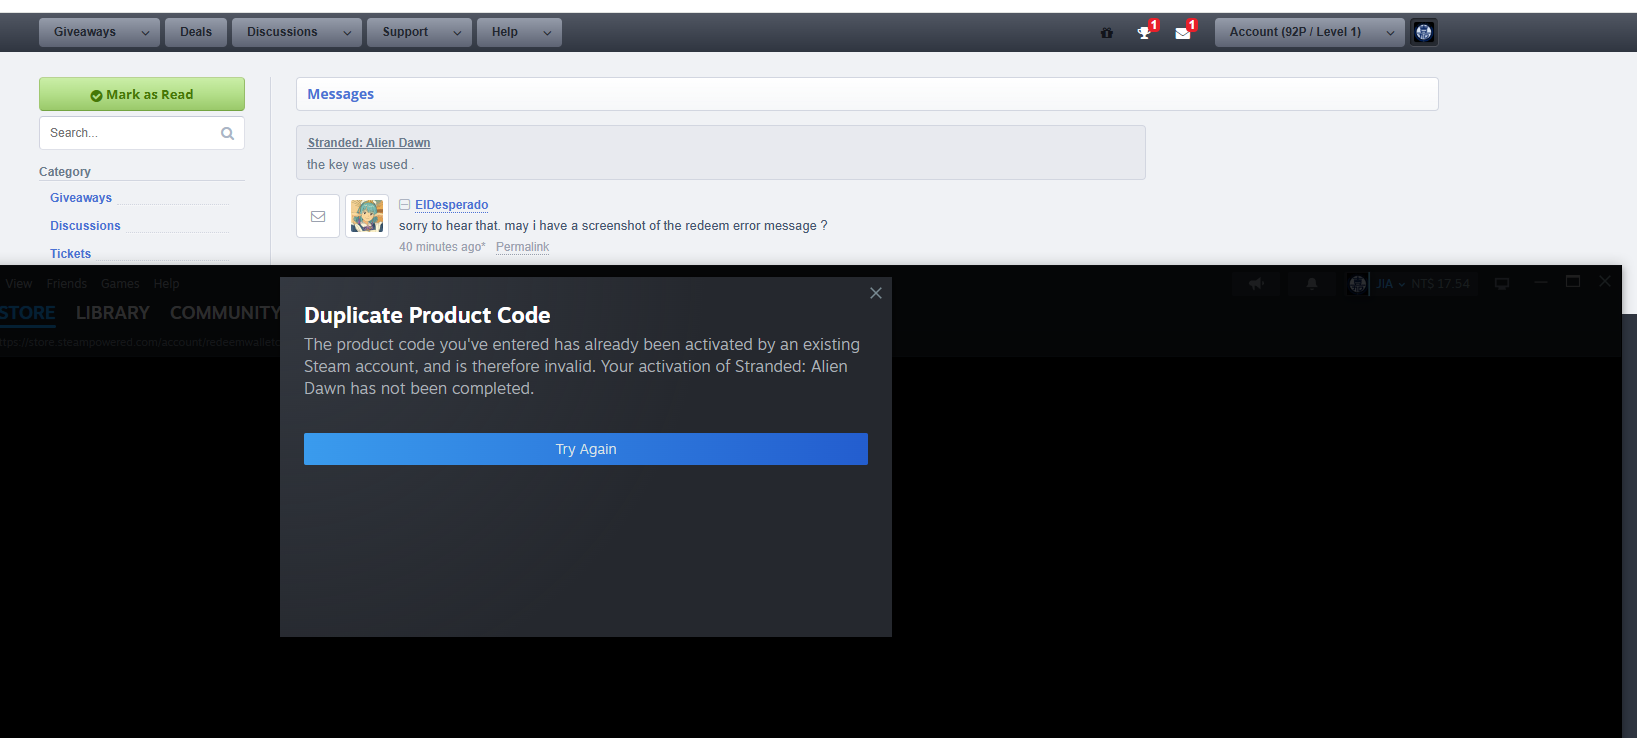
Task: Close the Steam window
Action: [1605, 282]
